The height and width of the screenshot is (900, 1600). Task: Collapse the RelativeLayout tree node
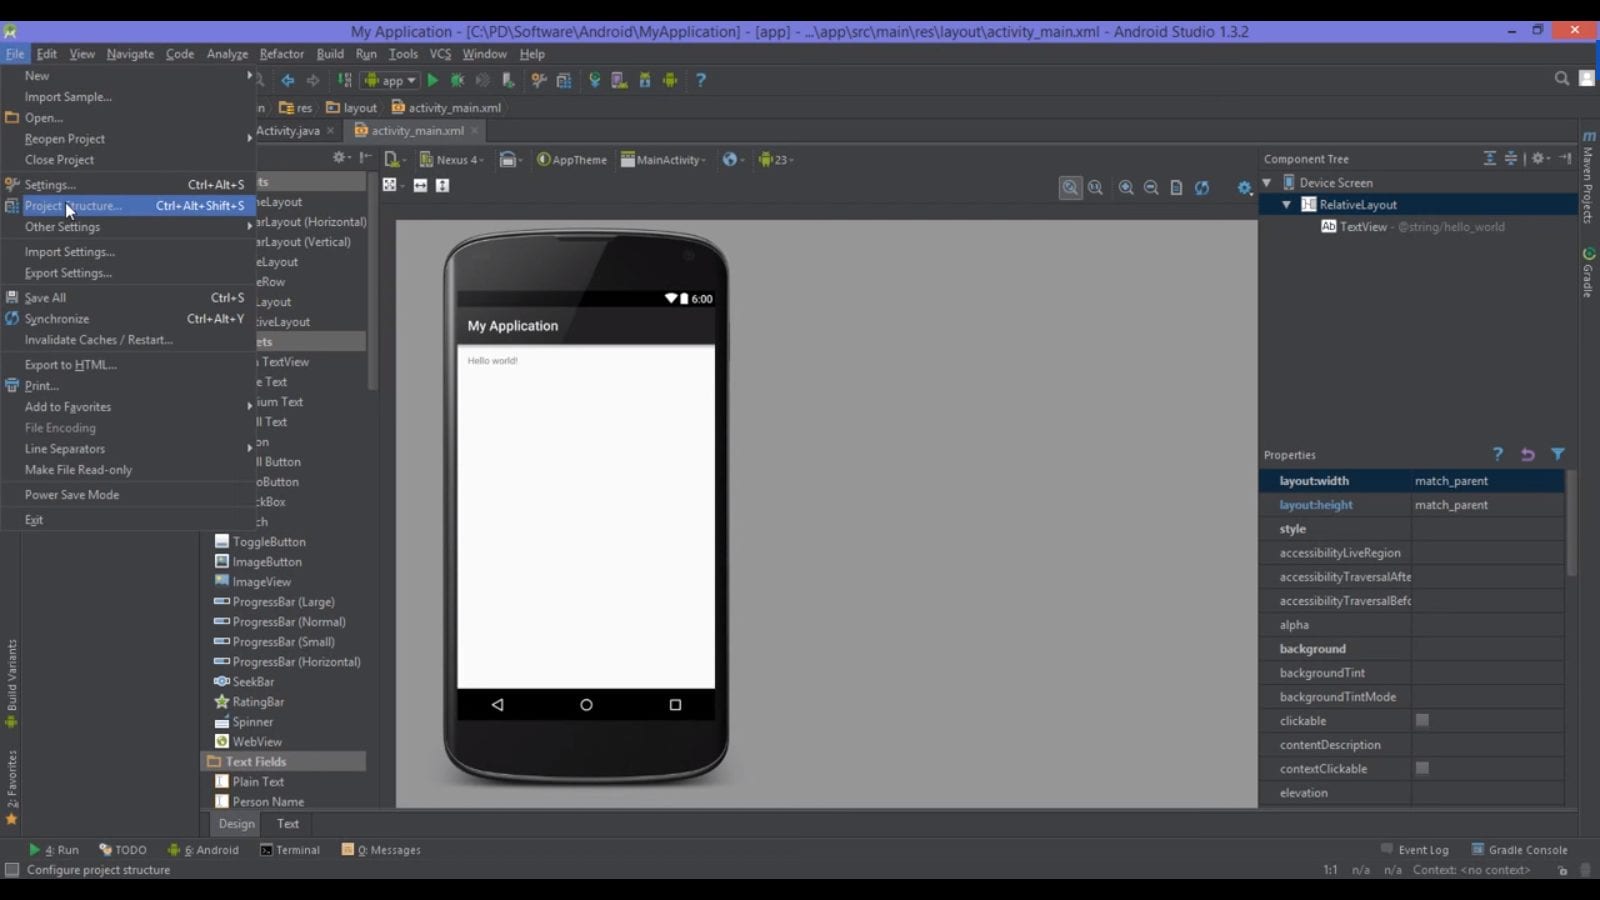(1287, 205)
